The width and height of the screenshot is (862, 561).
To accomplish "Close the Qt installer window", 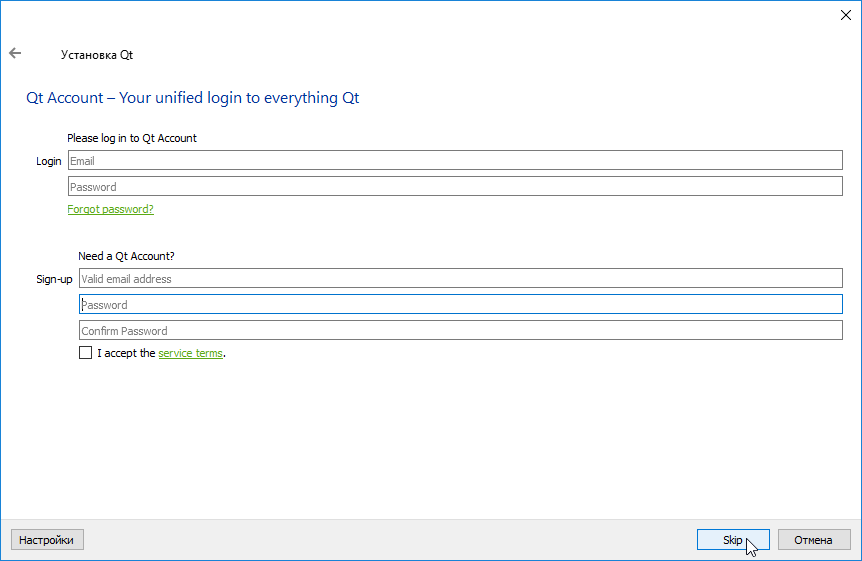I will (844, 14).
